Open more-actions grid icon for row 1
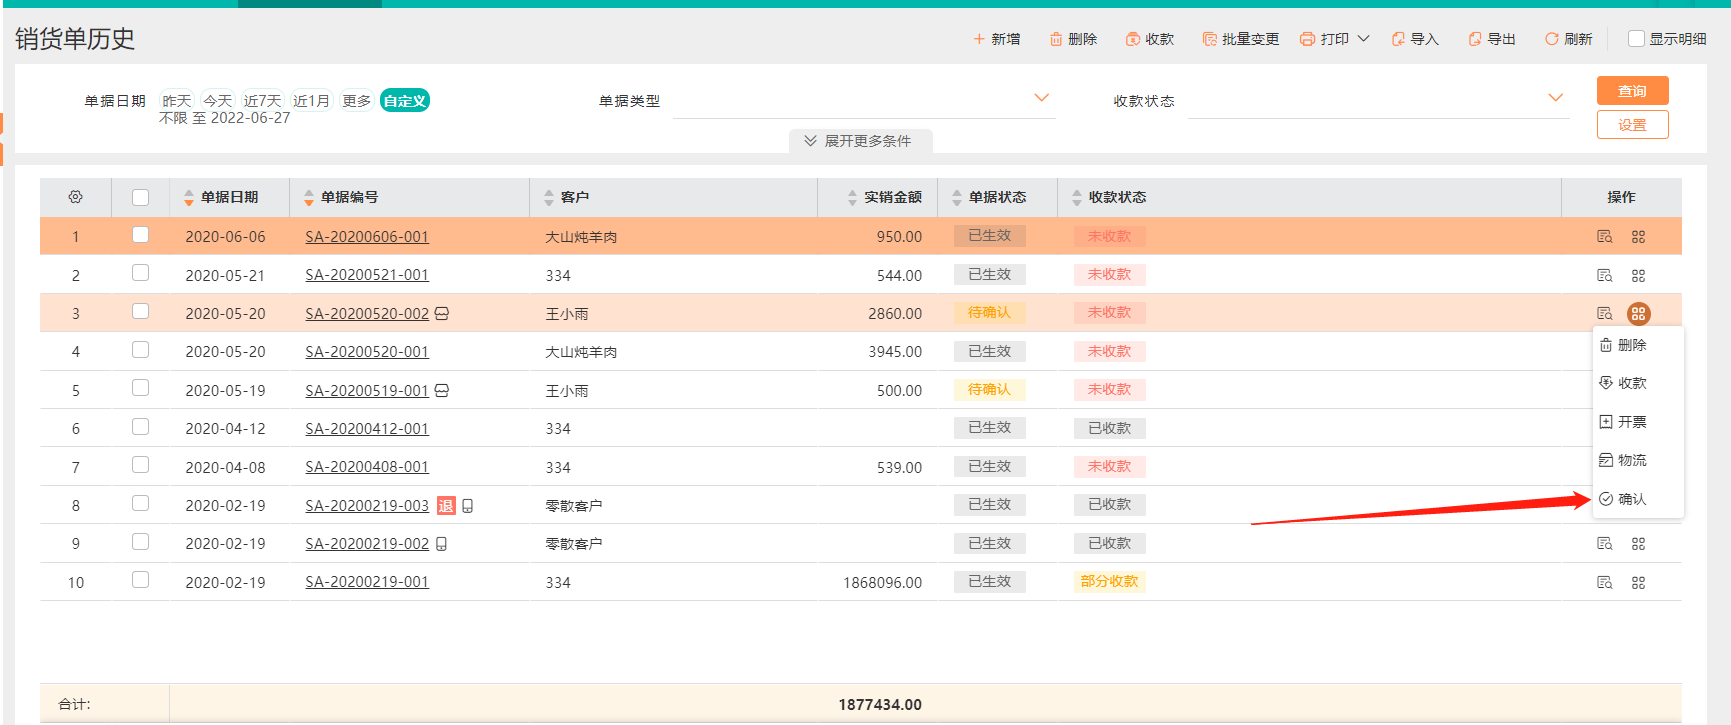 tap(1638, 237)
